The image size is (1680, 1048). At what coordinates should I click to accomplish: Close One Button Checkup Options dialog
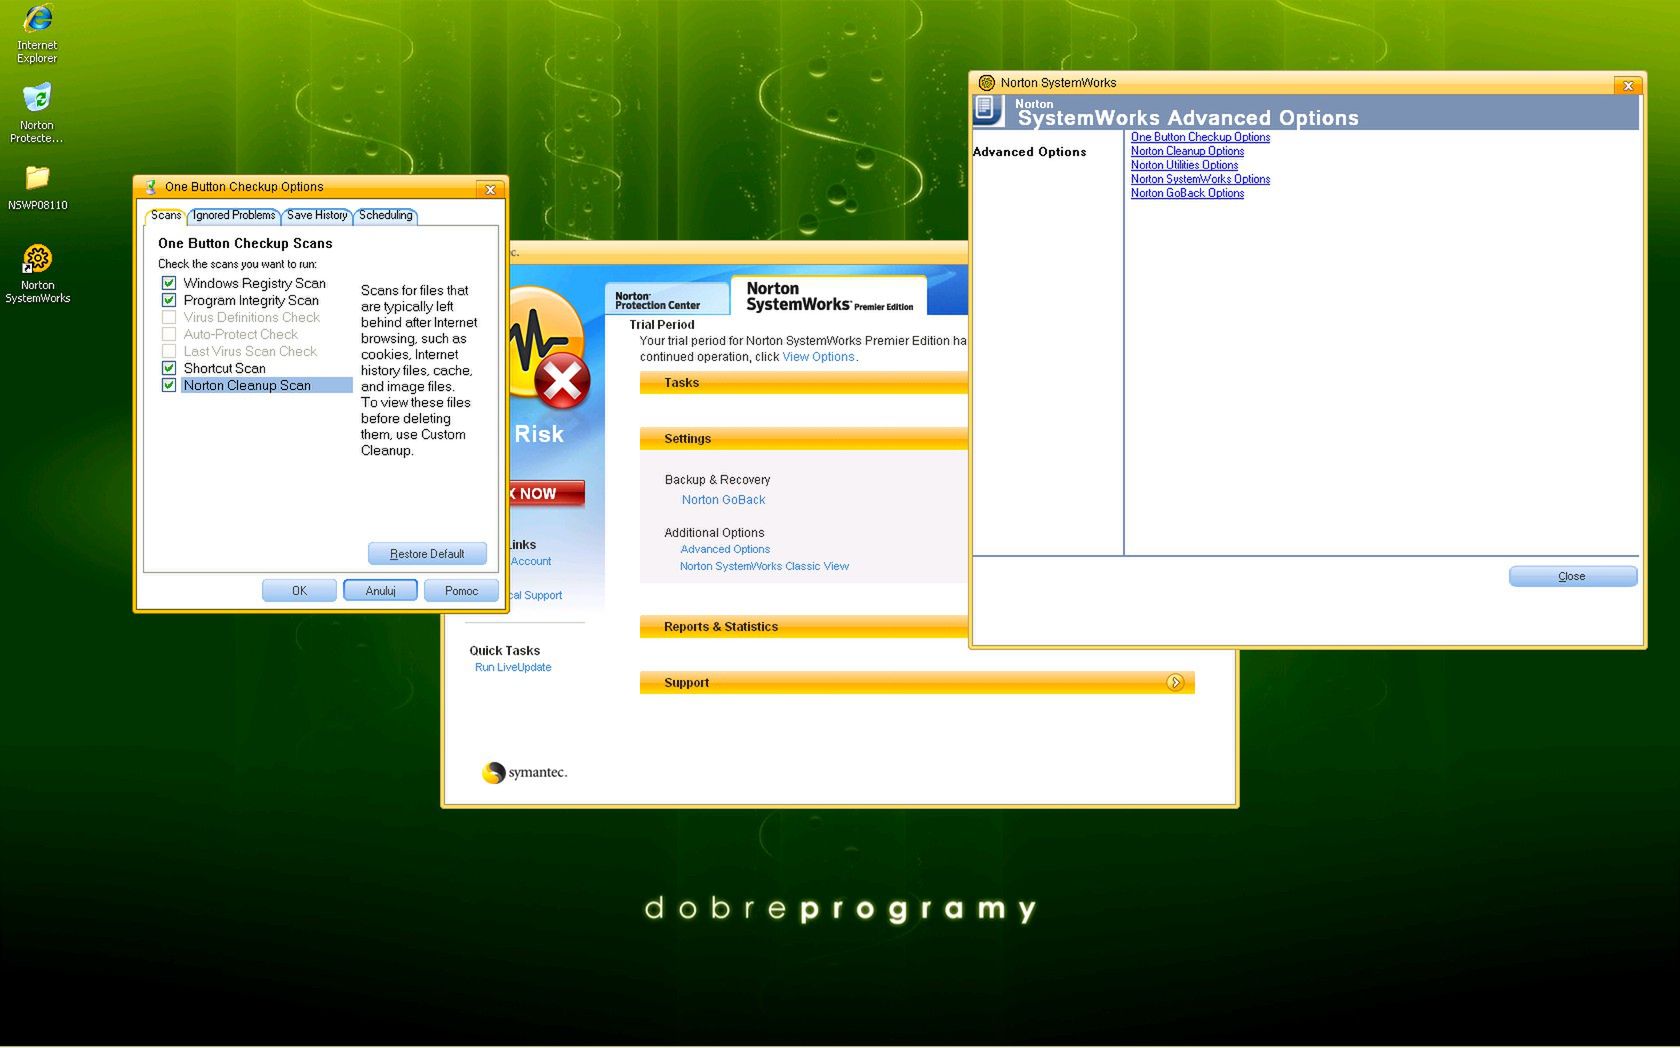[490, 189]
